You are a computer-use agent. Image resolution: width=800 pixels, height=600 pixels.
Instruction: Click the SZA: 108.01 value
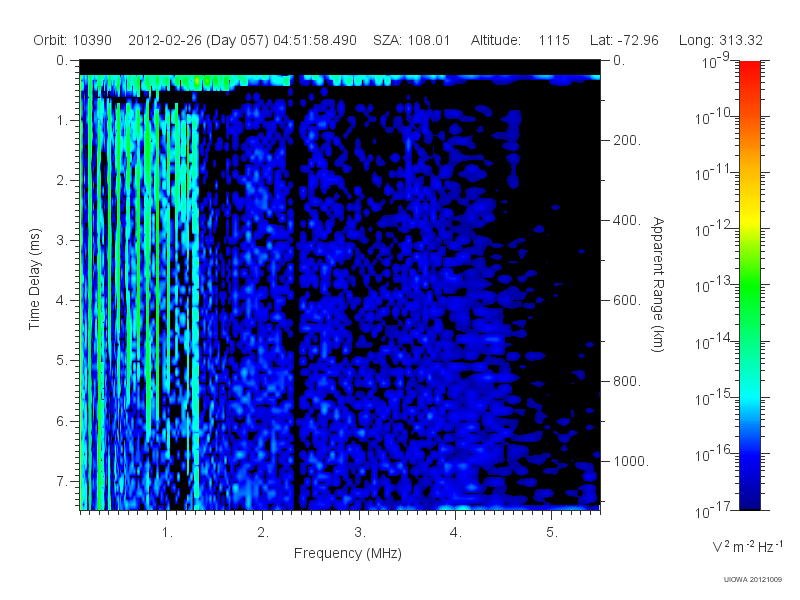click(411, 40)
